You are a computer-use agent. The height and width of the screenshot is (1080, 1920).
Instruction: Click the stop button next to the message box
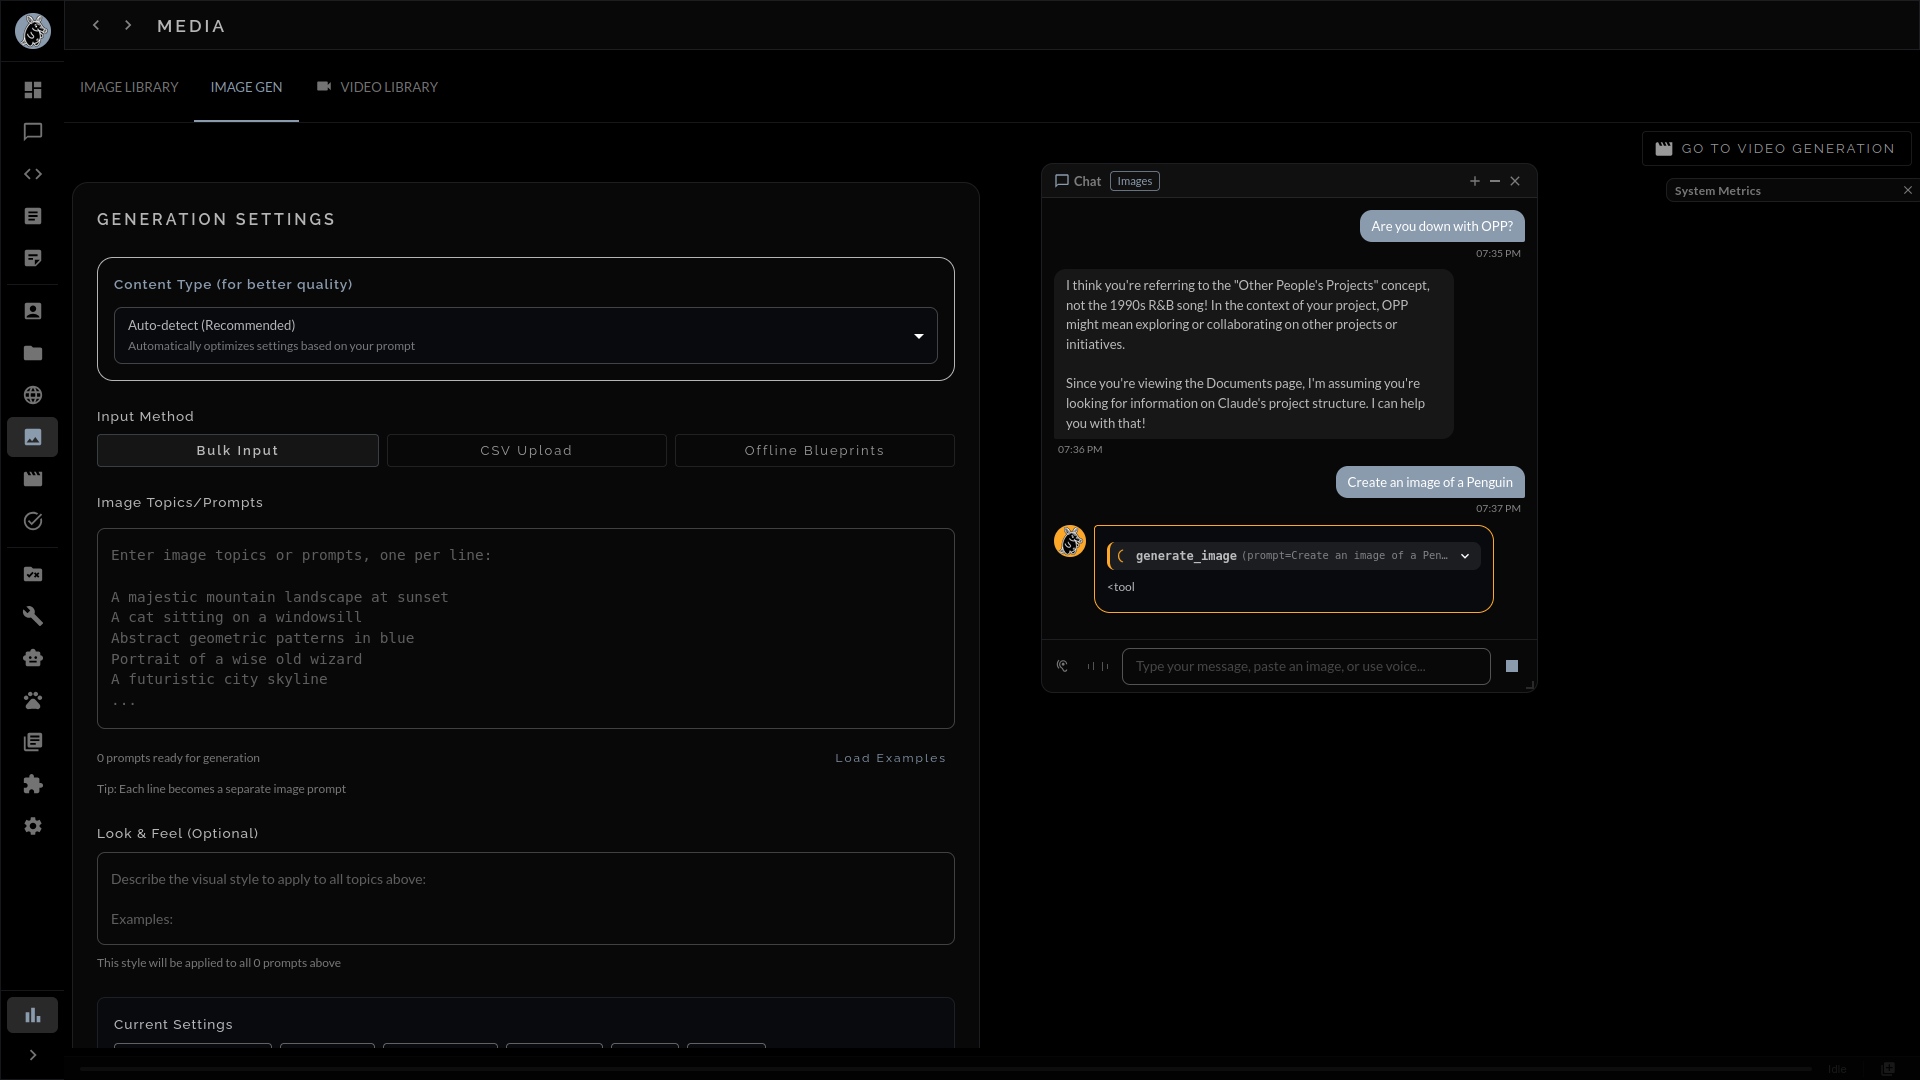click(1510, 665)
